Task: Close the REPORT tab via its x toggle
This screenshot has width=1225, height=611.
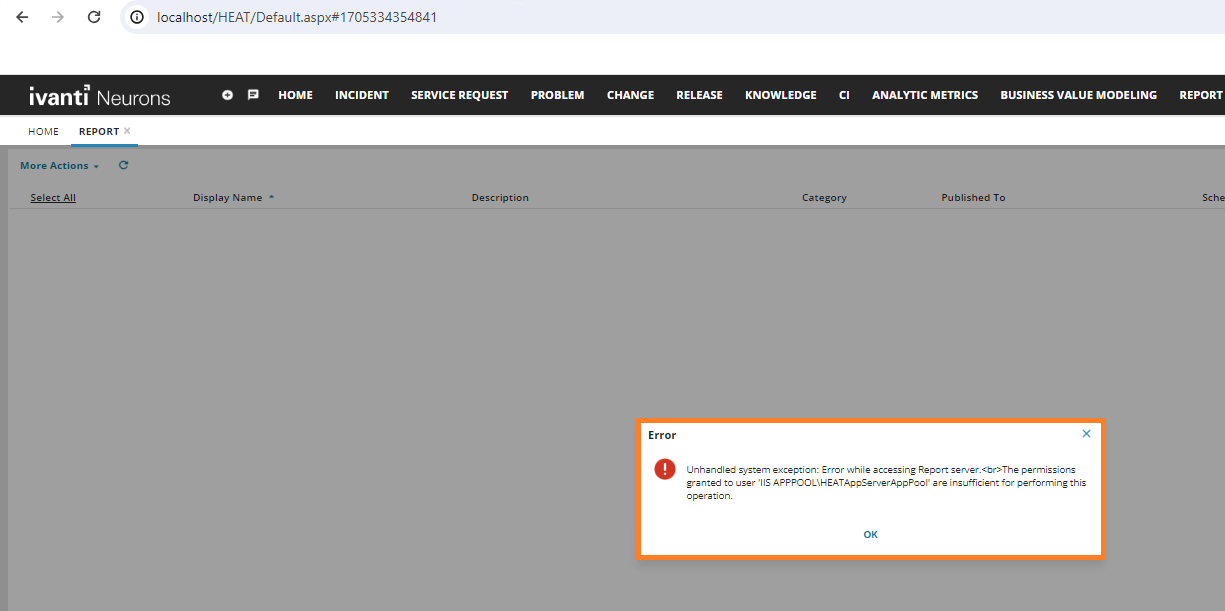Action: pos(127,129)
